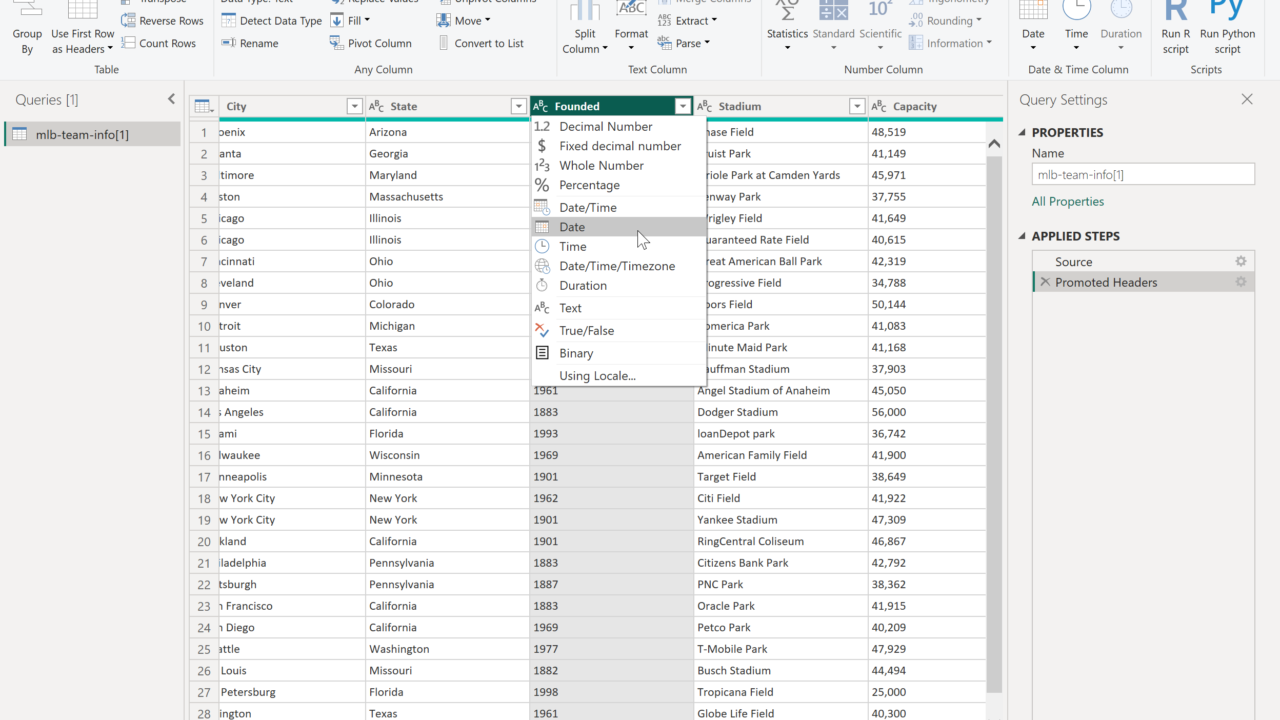Open the State column filter dropdown
1280x720 pixels.
click(518, 107)
